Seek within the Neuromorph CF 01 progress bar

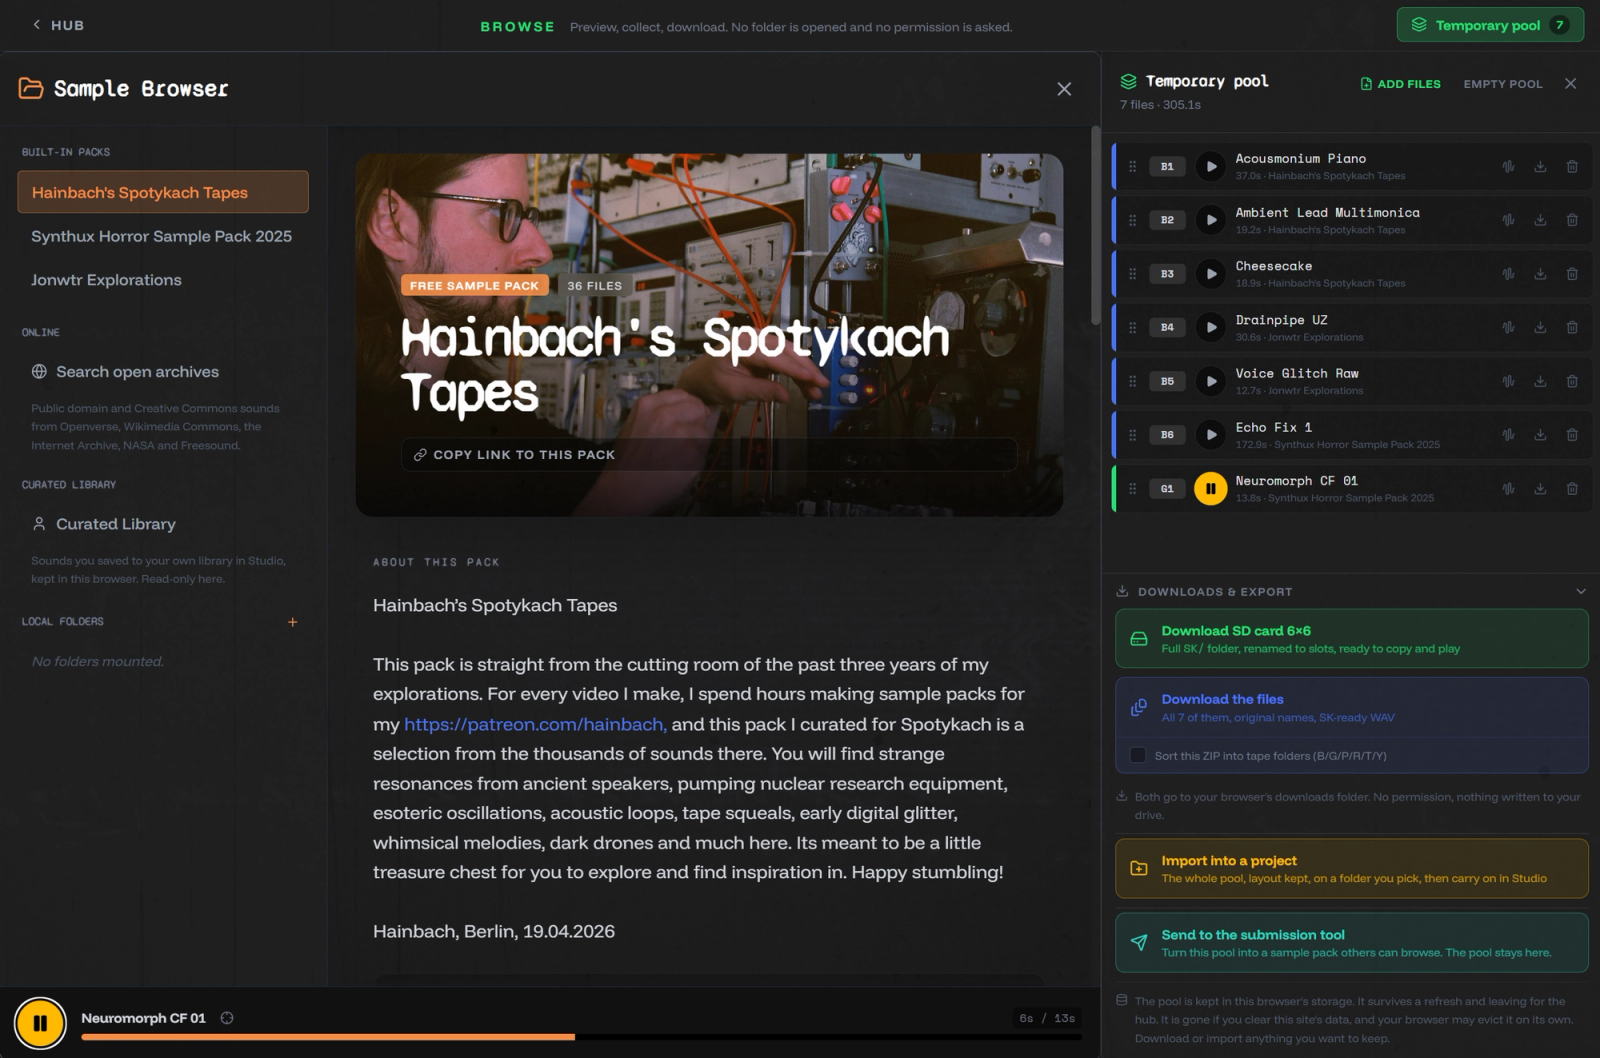(x=581, y=1037)
